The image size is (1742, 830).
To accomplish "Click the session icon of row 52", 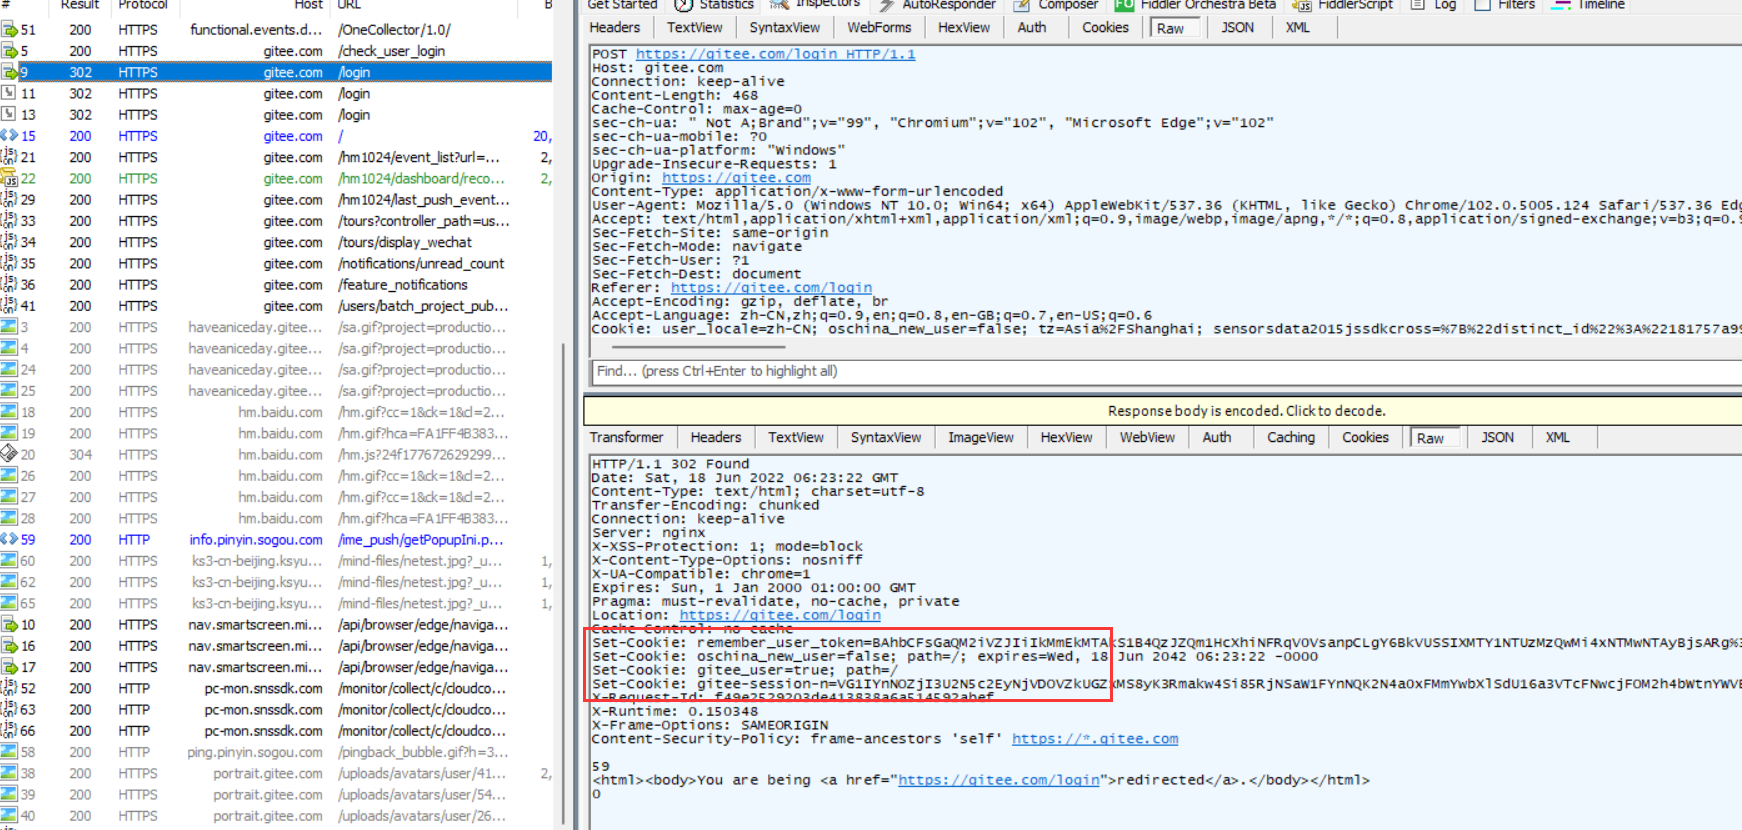I will click(x=10, y=688).
